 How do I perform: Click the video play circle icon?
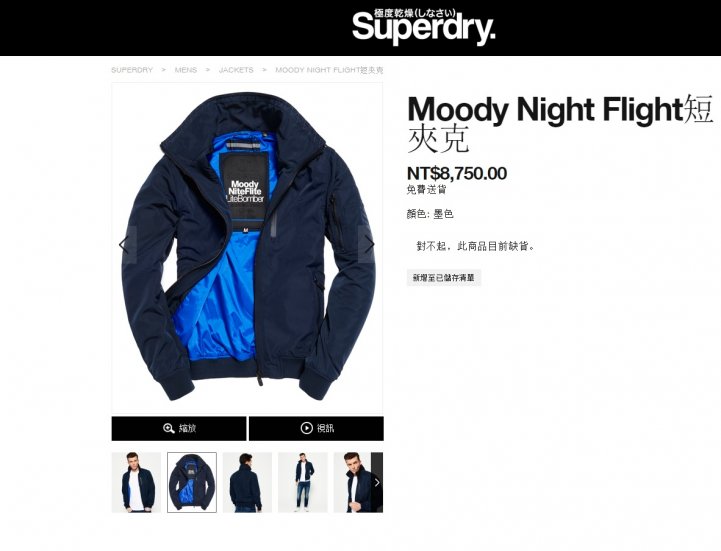[306, 428]
